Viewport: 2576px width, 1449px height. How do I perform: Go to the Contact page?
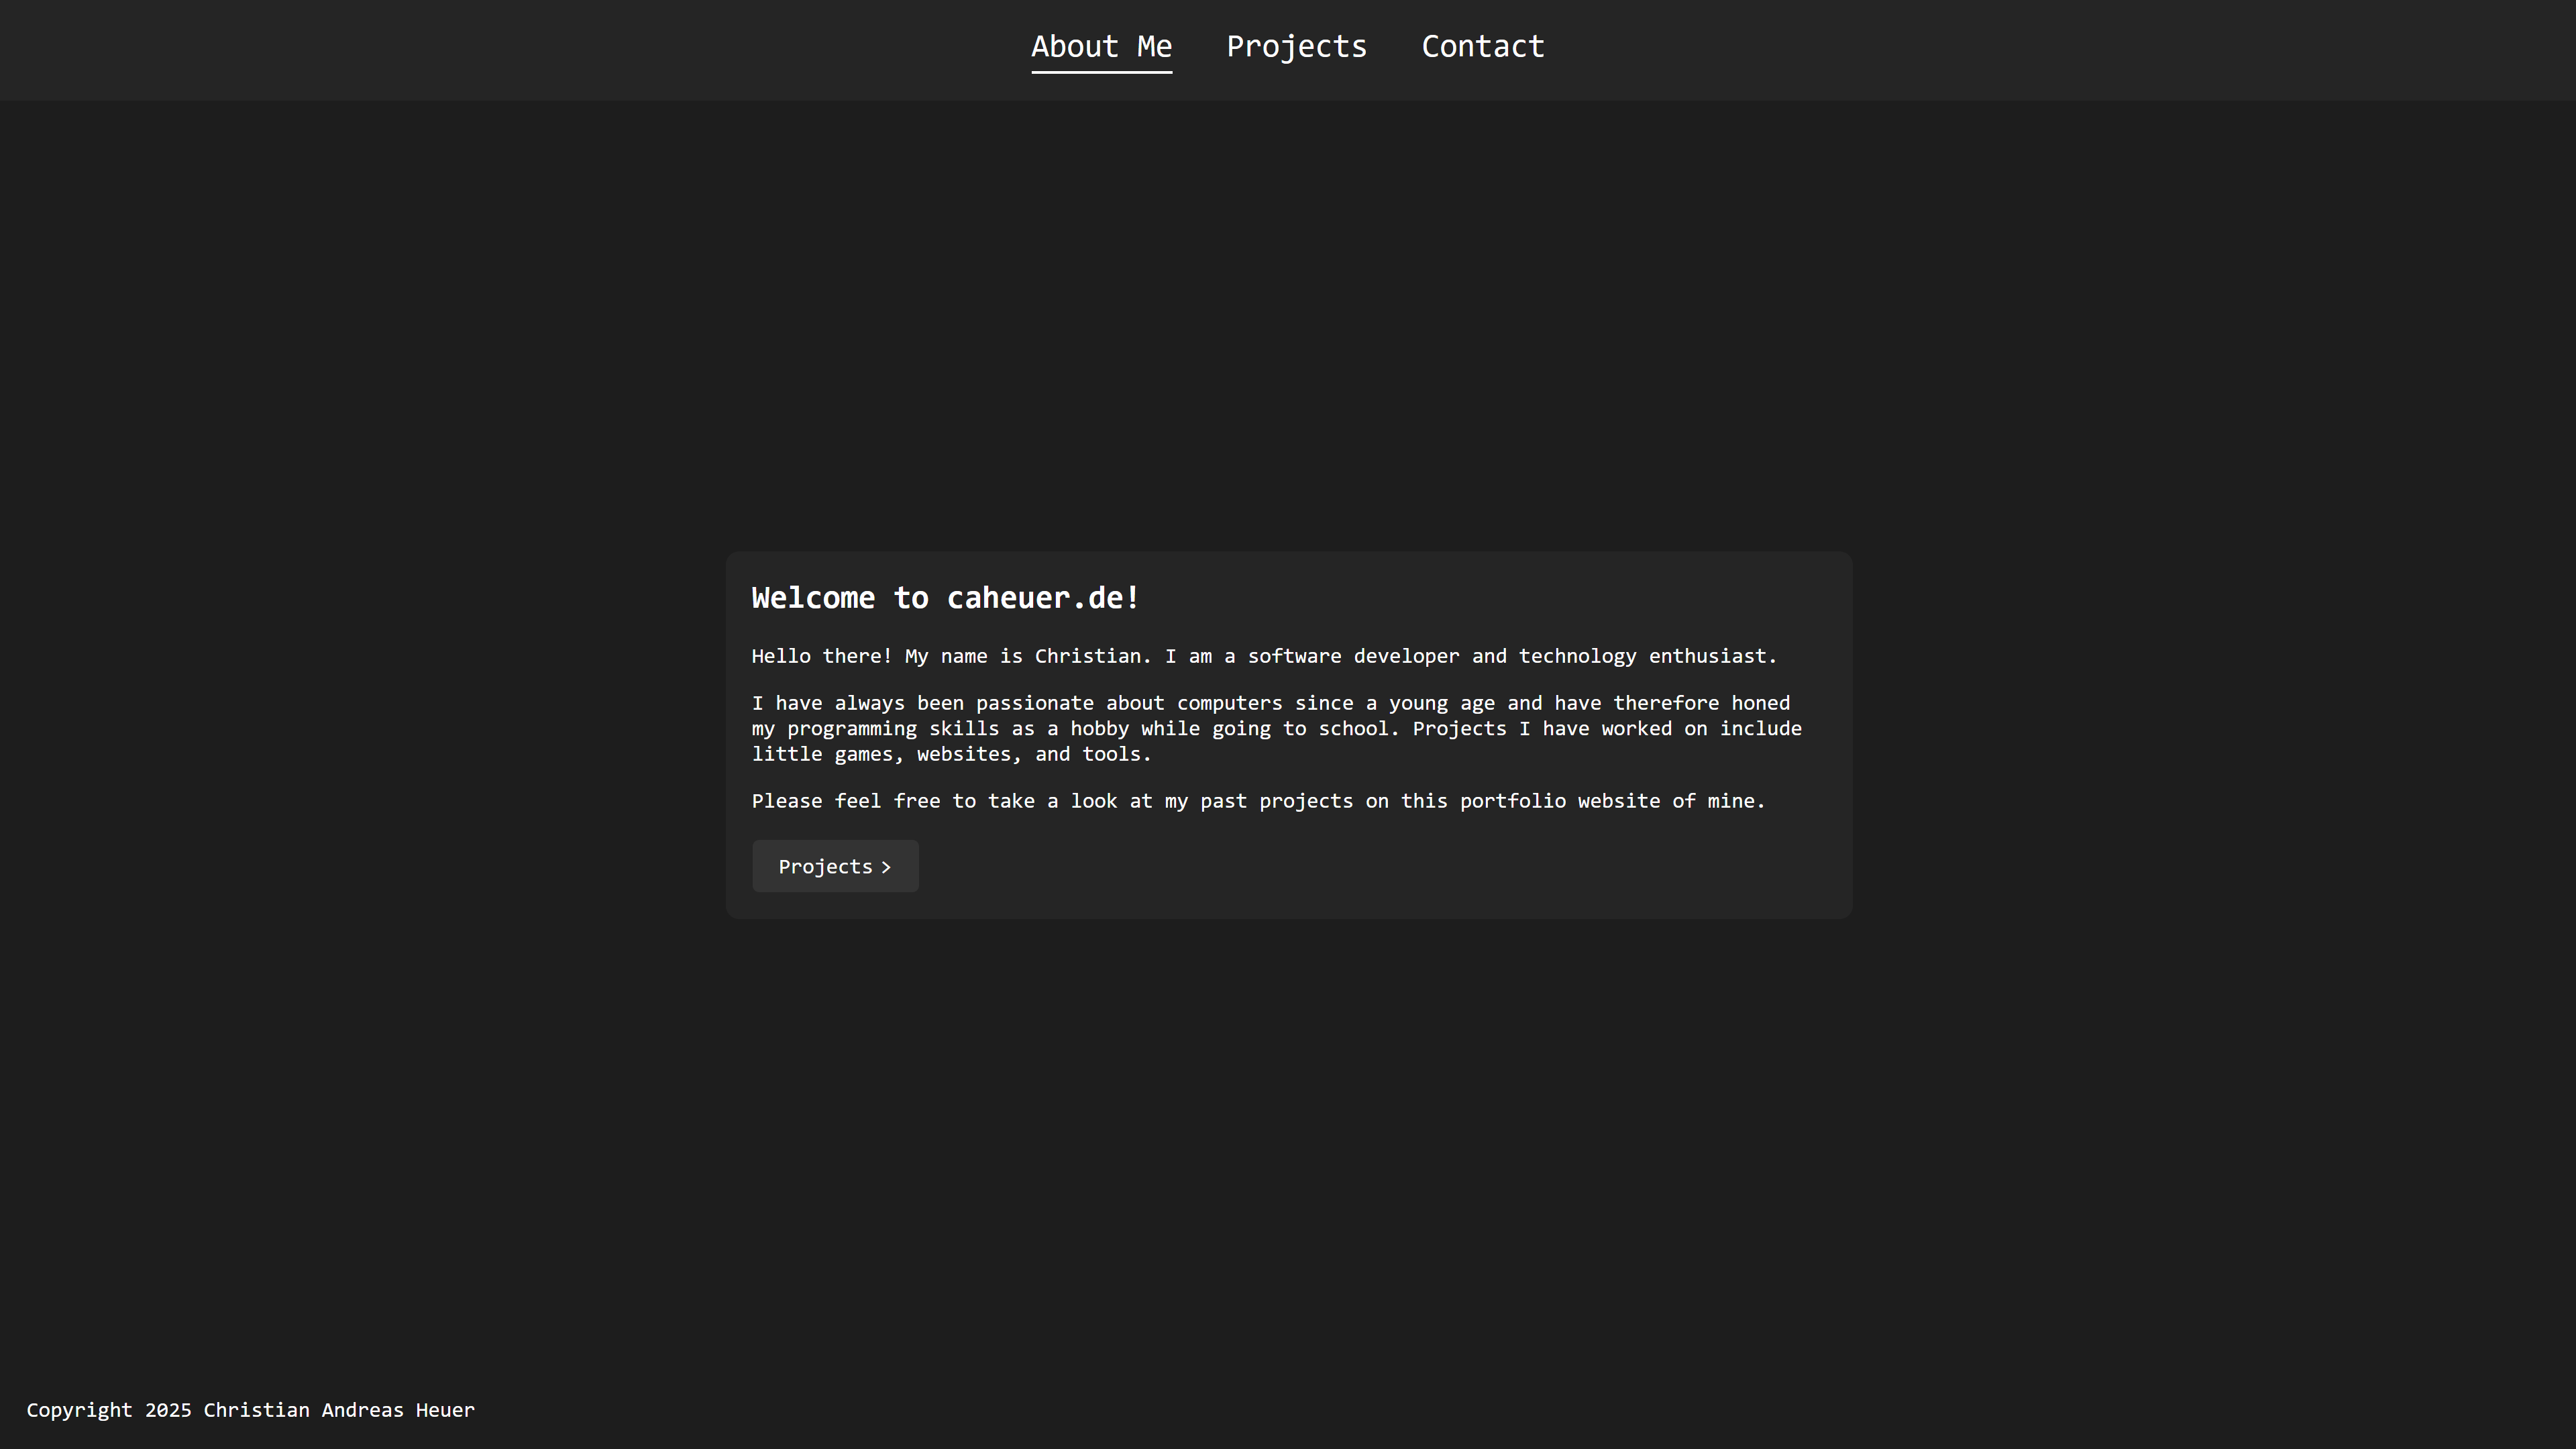(1482, 46)
